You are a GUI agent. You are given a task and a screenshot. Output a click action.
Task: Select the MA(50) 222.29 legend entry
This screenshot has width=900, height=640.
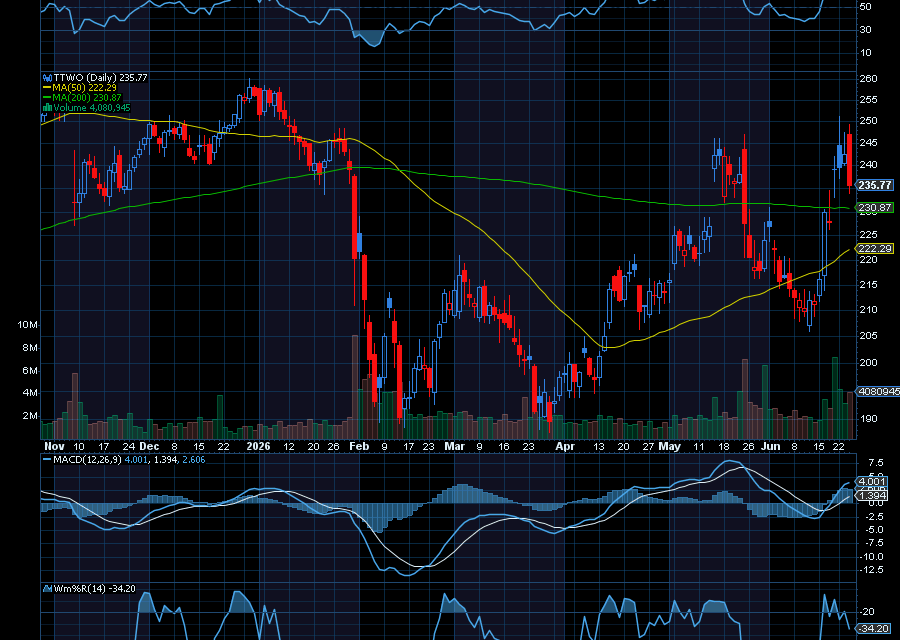pos(80,88)
